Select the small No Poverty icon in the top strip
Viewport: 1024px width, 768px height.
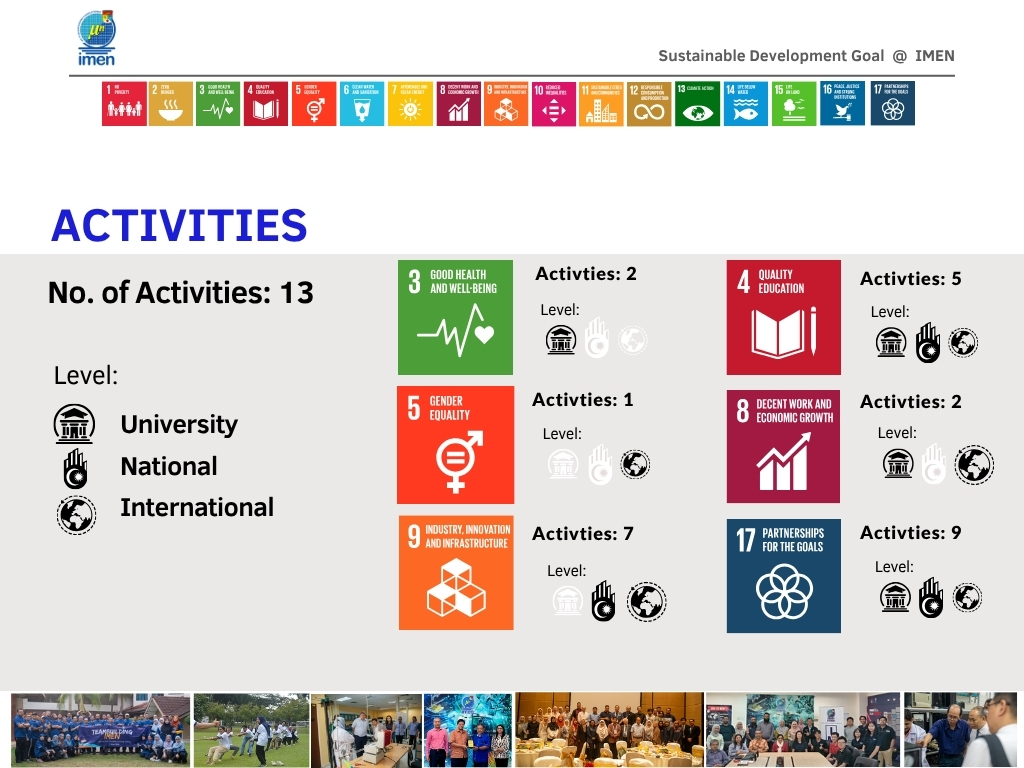pos(124,104)
